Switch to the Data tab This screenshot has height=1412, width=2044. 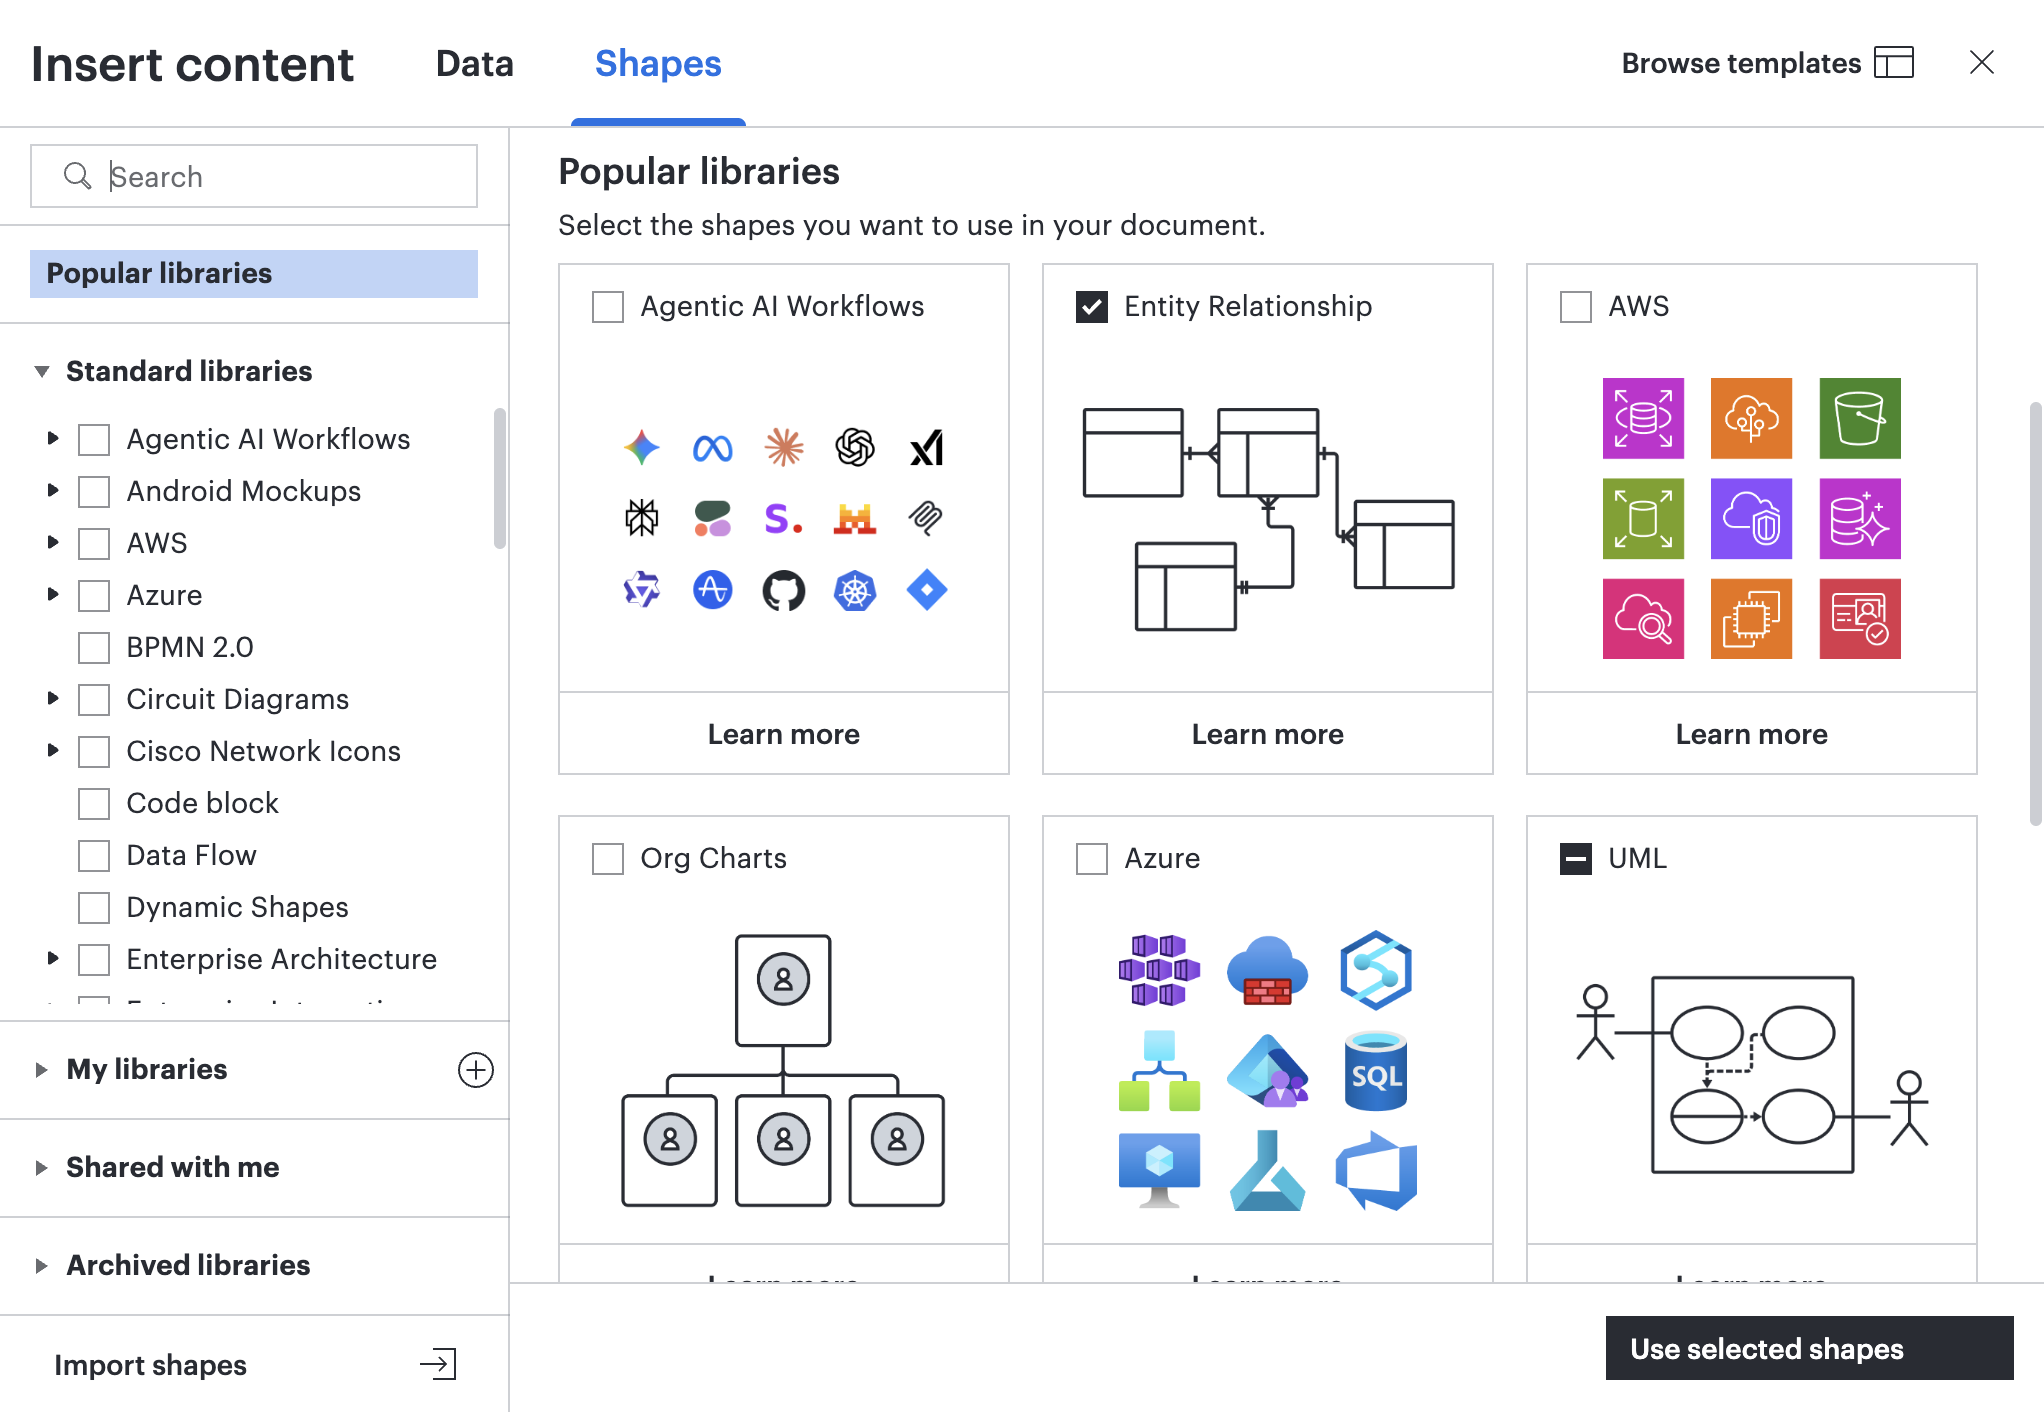[x=475, y=64]
